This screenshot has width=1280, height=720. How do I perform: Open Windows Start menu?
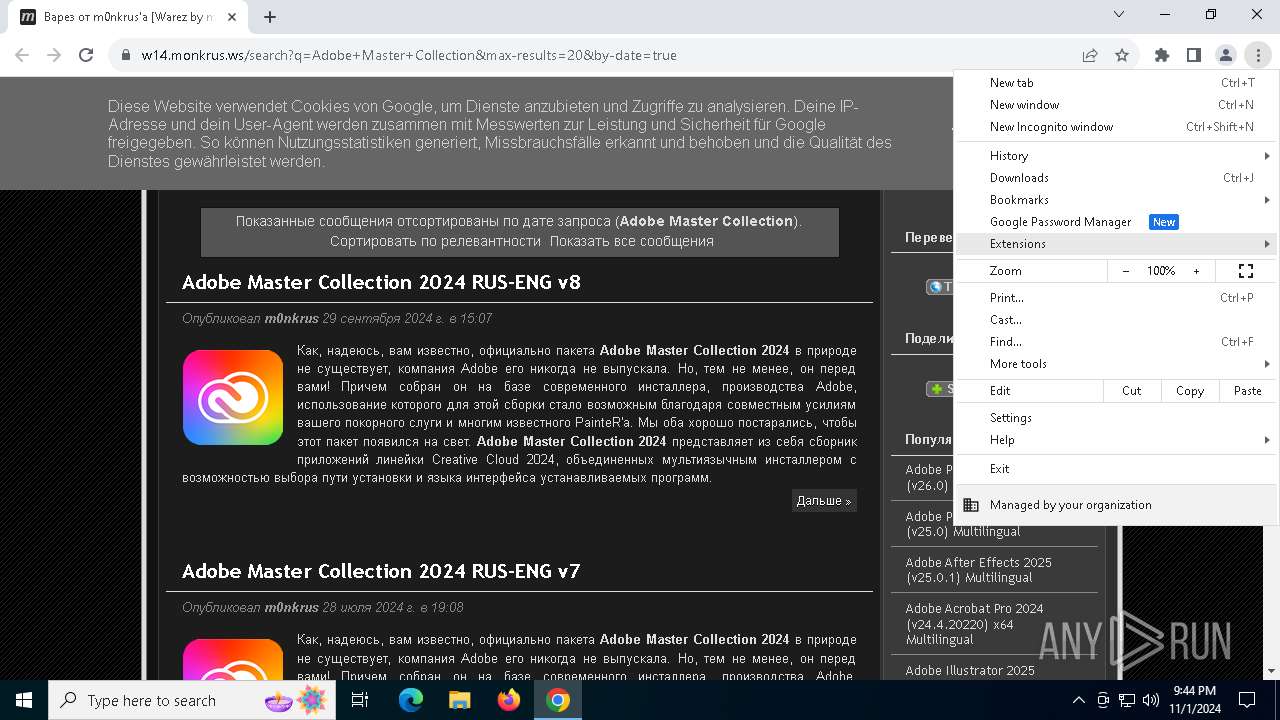[x=24, y=700]
